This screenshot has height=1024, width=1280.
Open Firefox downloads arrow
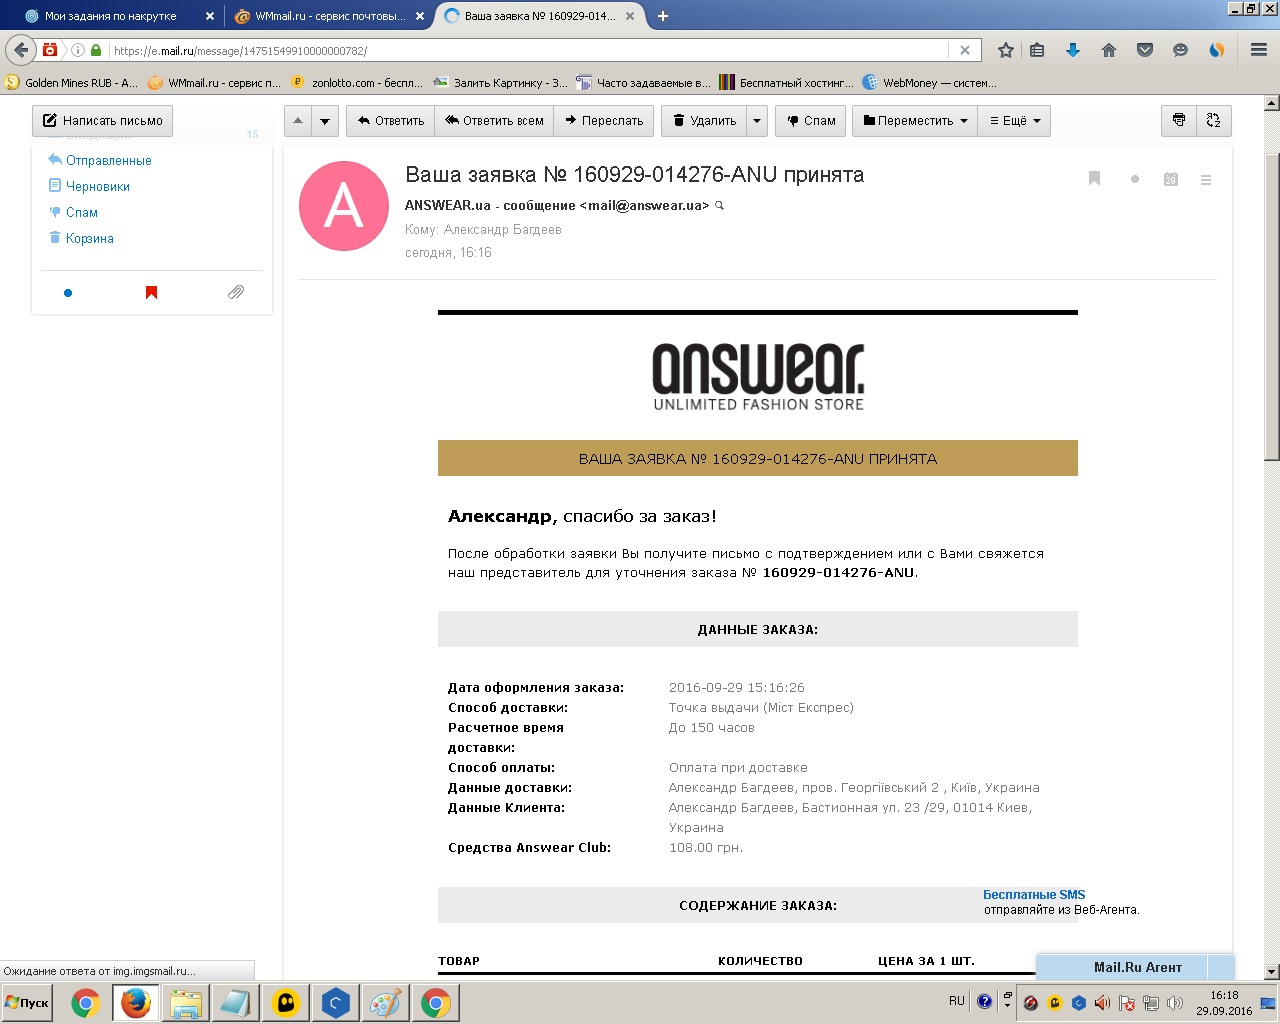pyautogui.click(x=1073, y=50)
